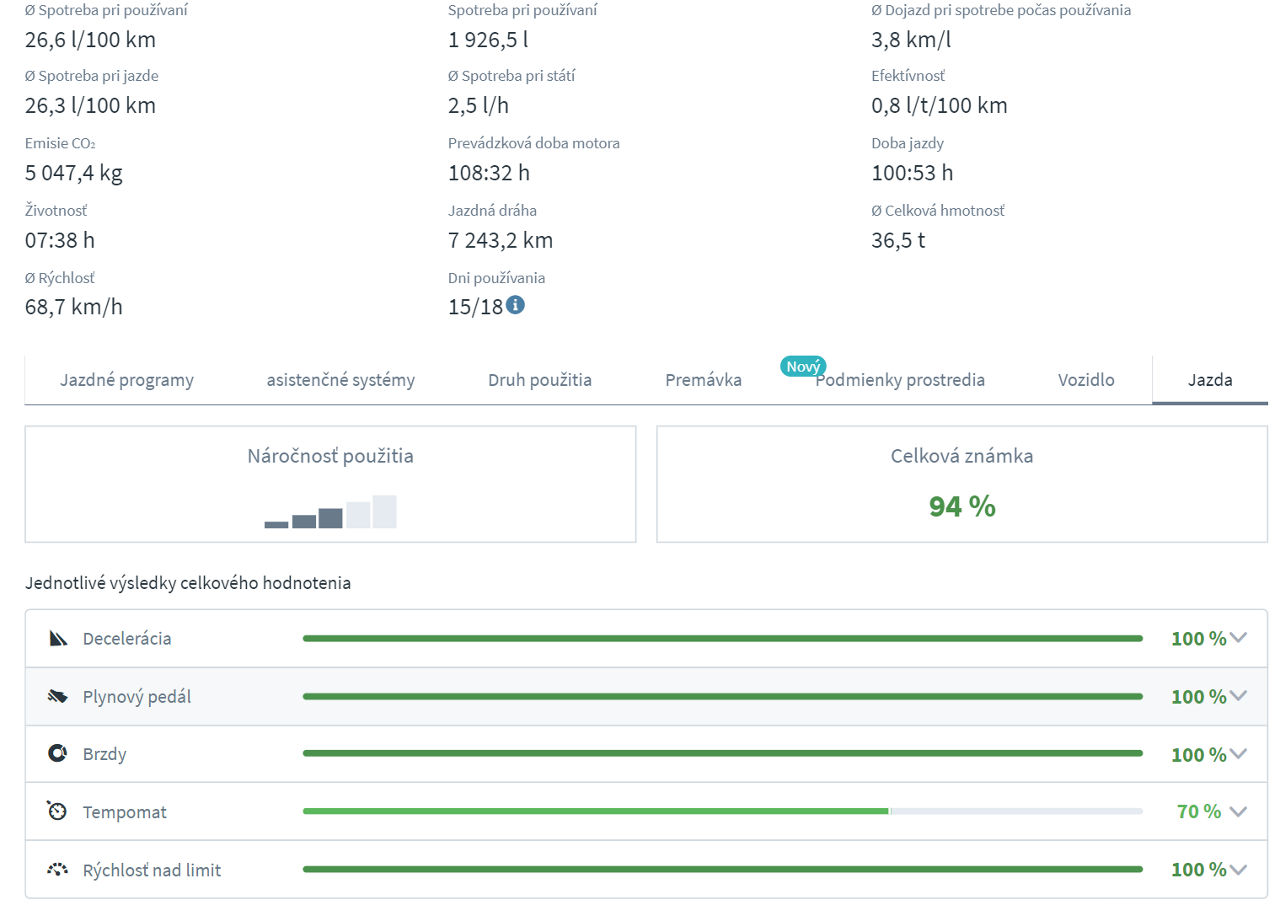Go to the Vozidlo tab
Viewport: 1280px width, 905px height.
[x=1086, y=380]
